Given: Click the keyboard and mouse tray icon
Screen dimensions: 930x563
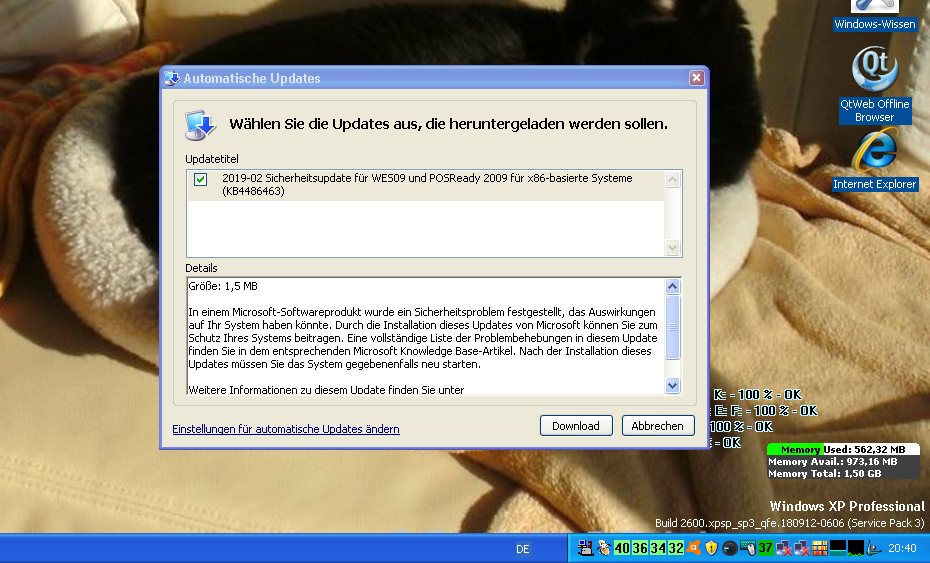Looking at the screenshot, I should coord(748,548).
